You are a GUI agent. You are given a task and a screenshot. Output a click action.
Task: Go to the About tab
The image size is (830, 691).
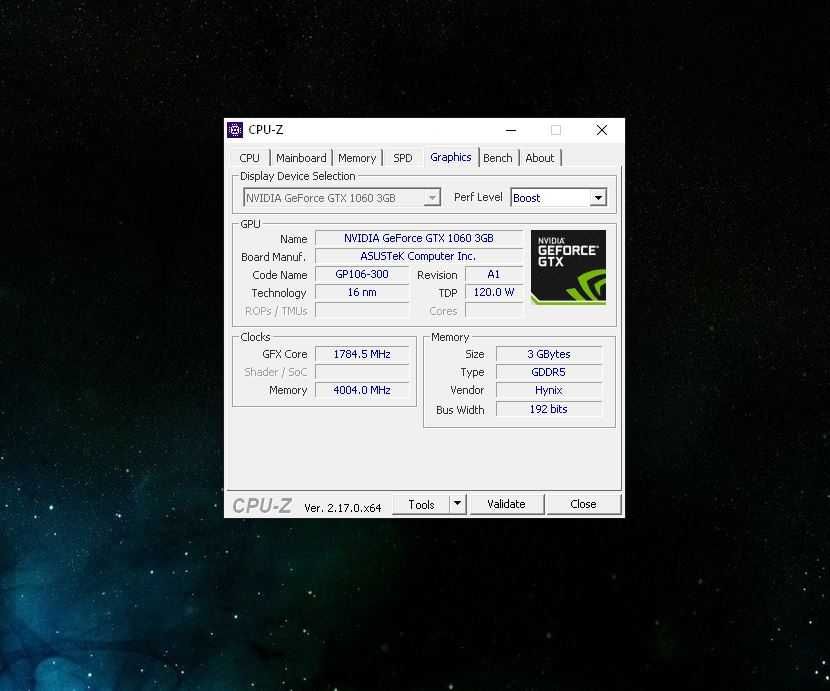(539, 158)
